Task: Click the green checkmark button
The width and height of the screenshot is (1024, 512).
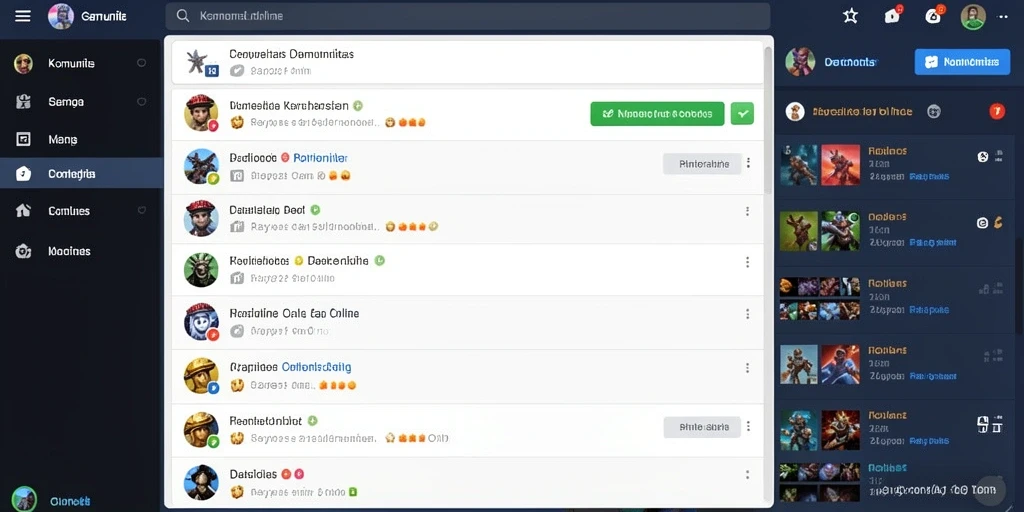Action: pyautogui.click(x=742, y=114)
